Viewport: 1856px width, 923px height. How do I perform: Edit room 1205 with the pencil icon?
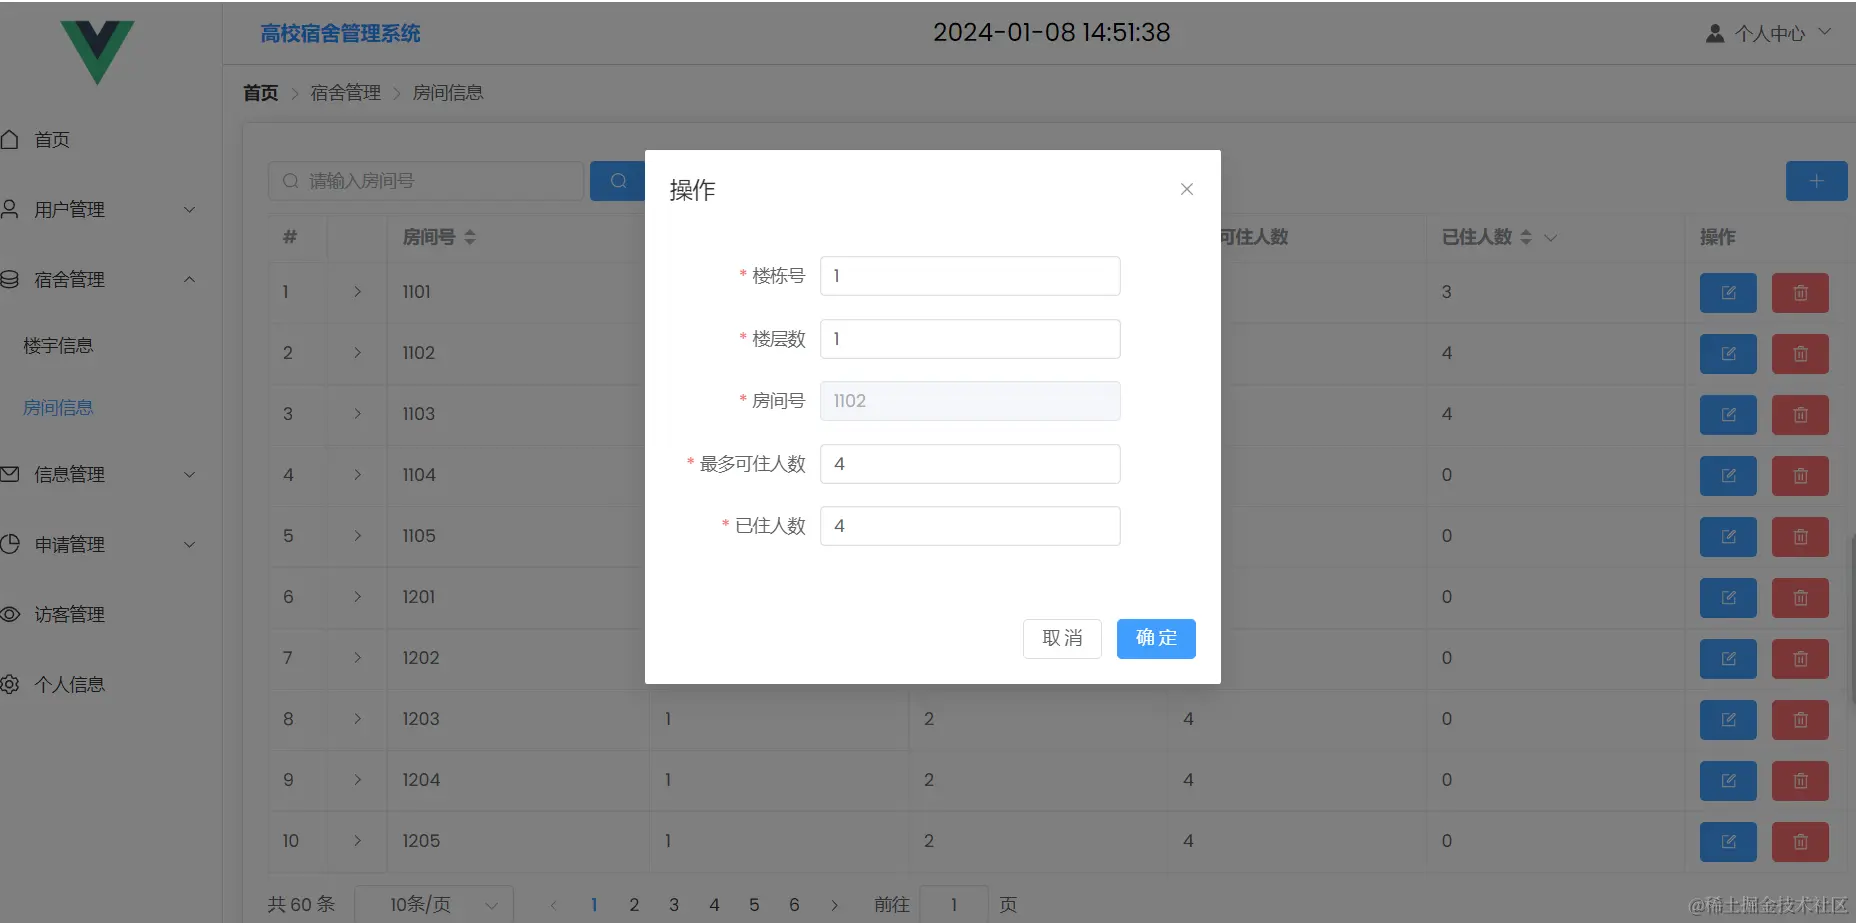point(1728,842)
